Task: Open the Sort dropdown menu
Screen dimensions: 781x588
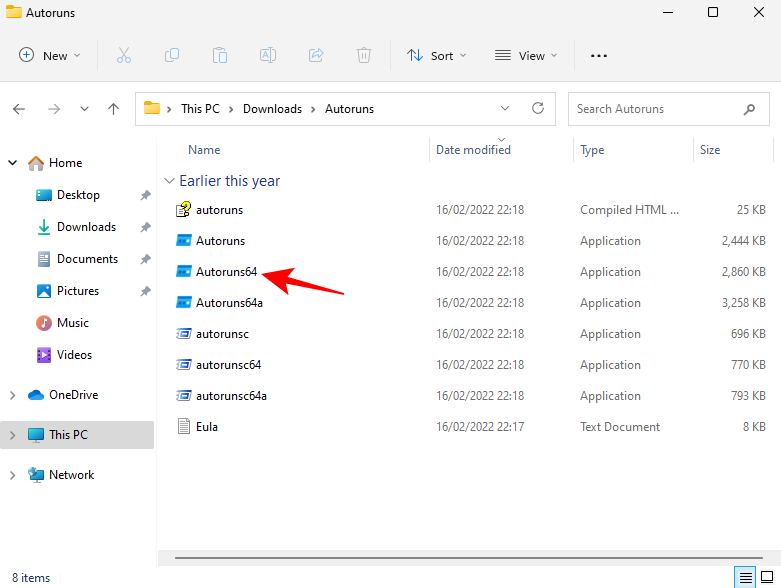Action: pos(437,56)
